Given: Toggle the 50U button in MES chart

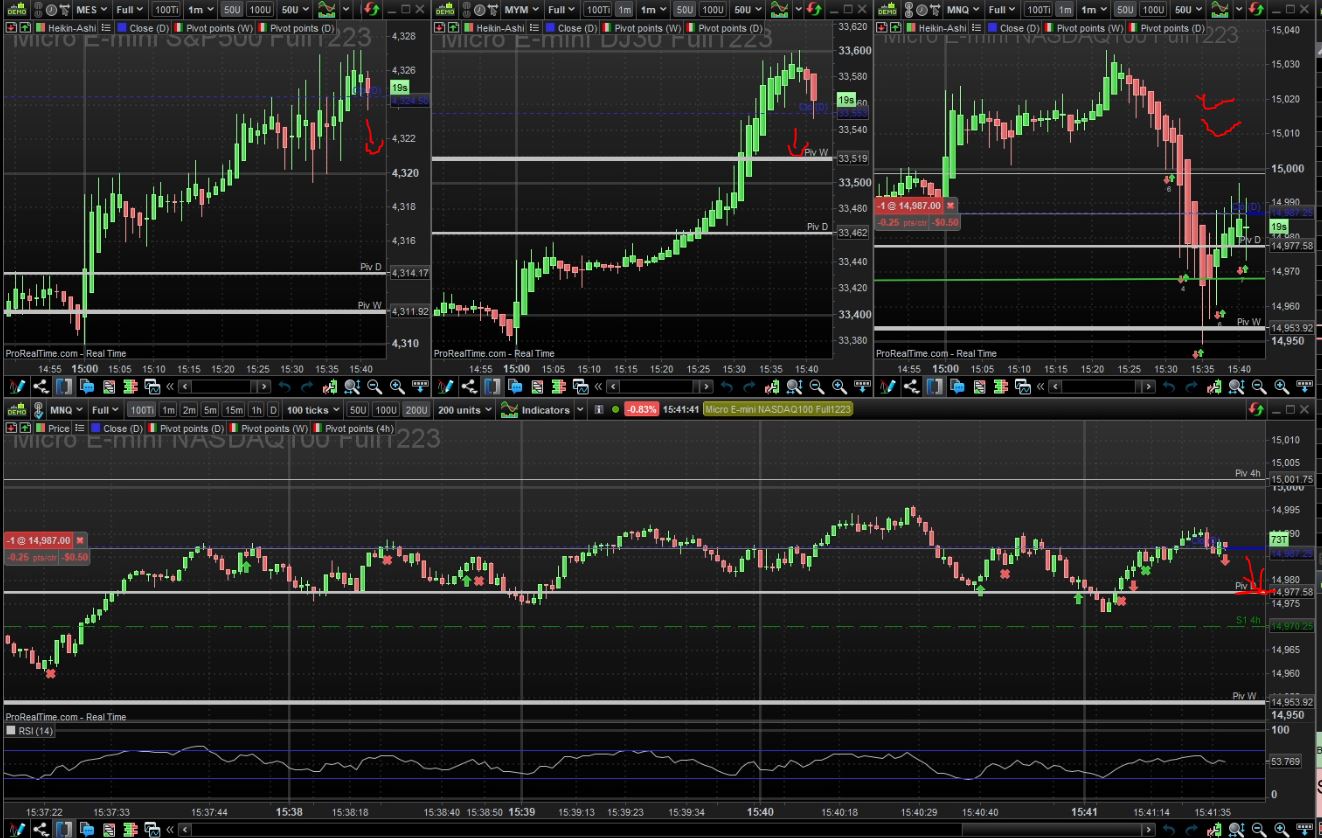Looking at the screenshot, I should 232,9.
